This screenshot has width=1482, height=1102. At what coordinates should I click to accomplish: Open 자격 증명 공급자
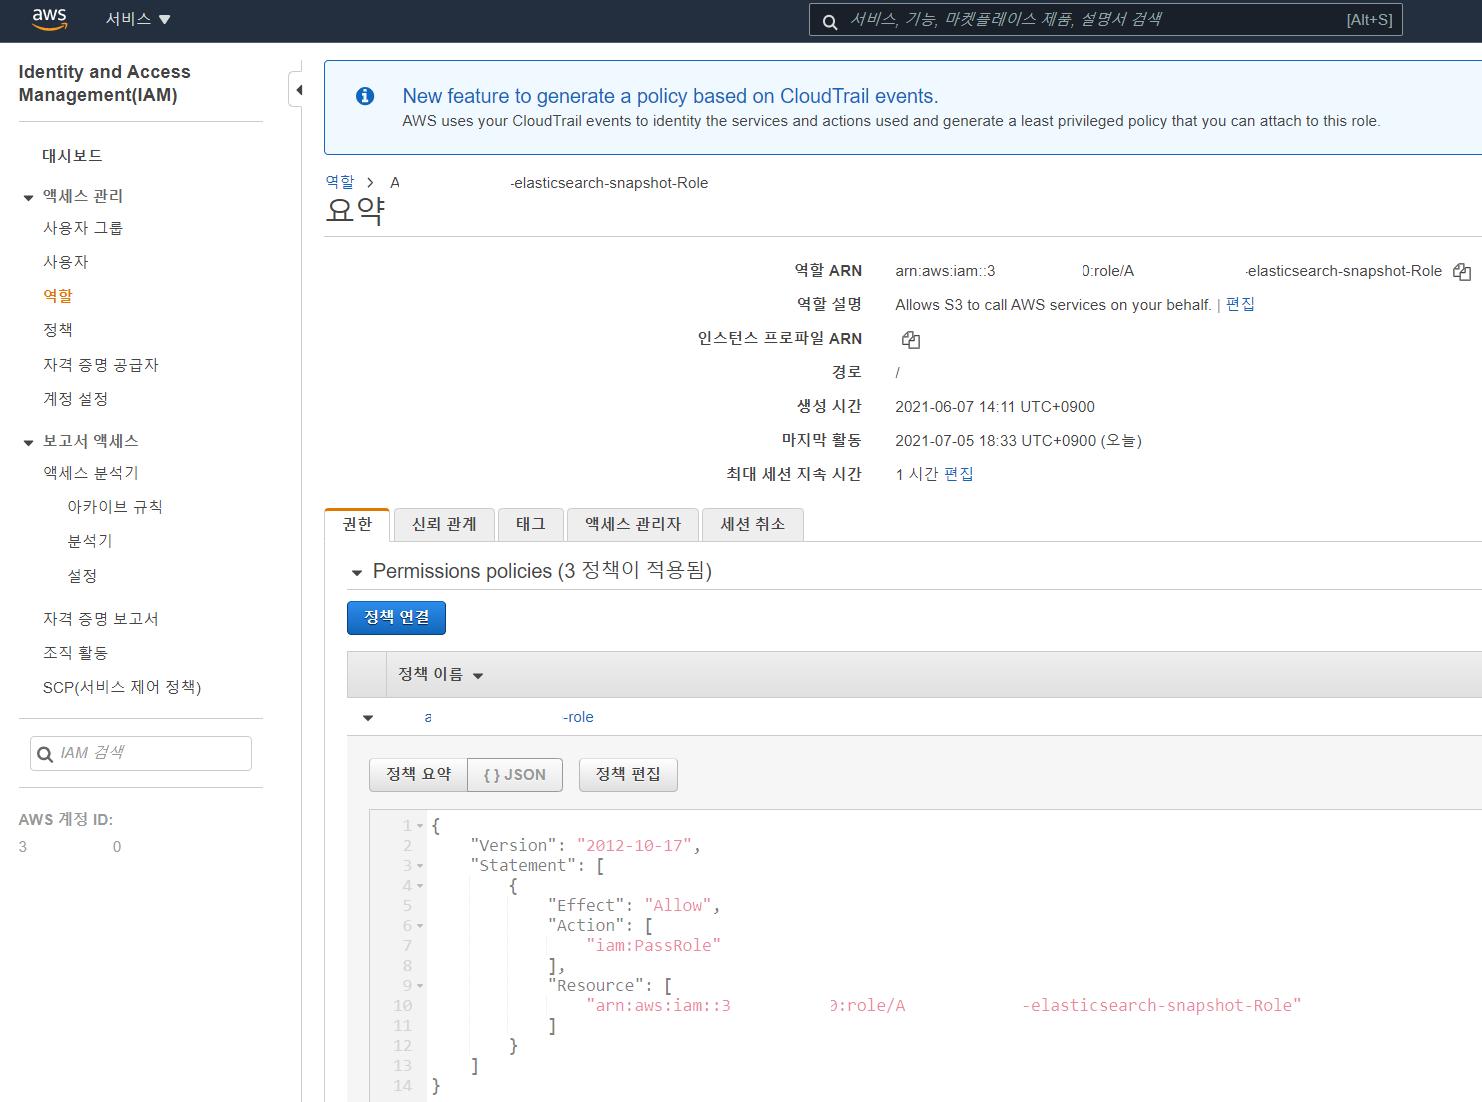(101, 365)
